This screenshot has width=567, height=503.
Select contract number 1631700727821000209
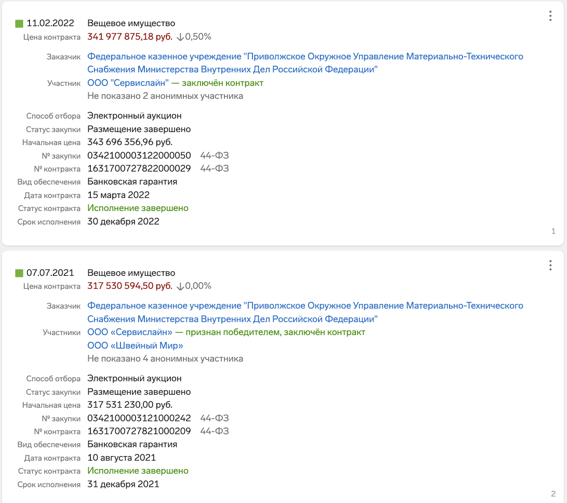(x=139, y=431)
